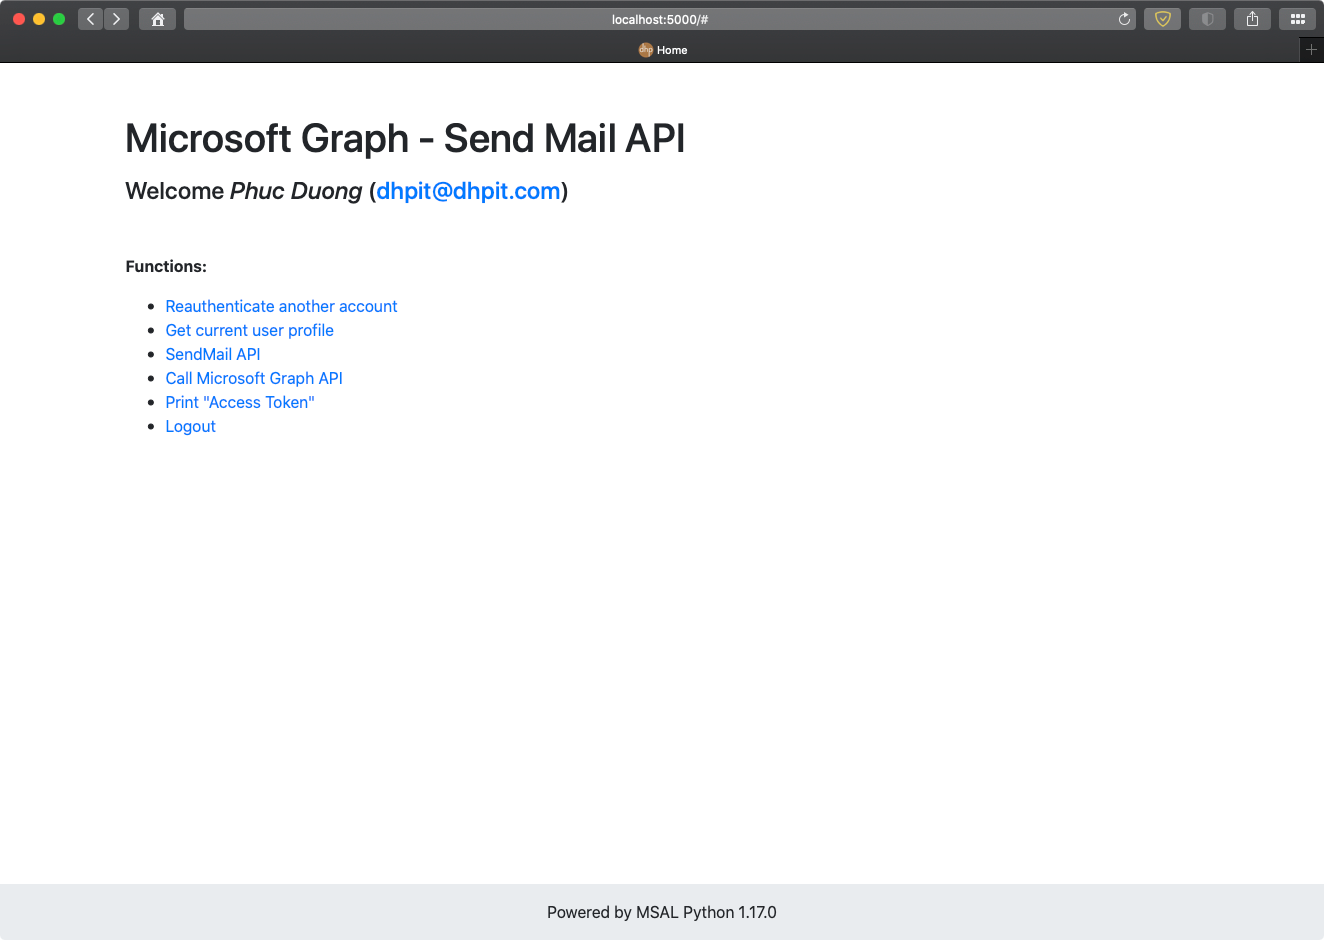Close the window with the red button

19,19
